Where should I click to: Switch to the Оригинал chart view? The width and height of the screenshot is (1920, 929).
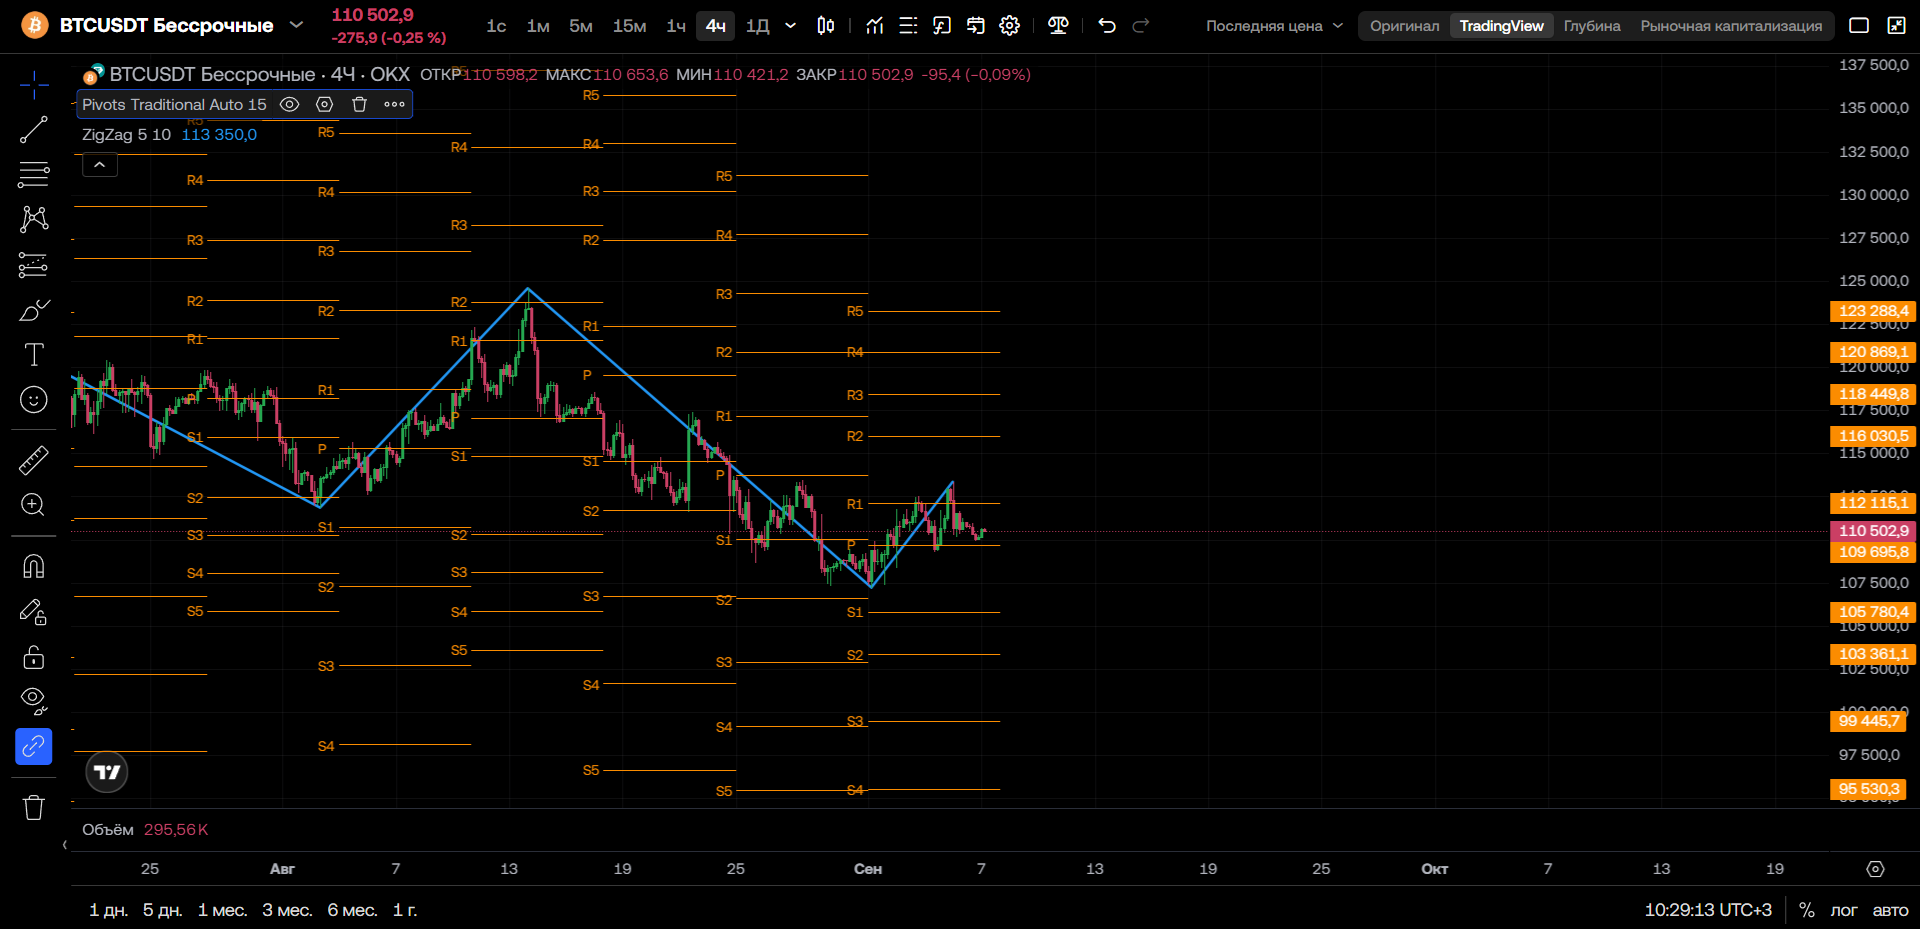pyautogui.click(x=1405, y=26)
